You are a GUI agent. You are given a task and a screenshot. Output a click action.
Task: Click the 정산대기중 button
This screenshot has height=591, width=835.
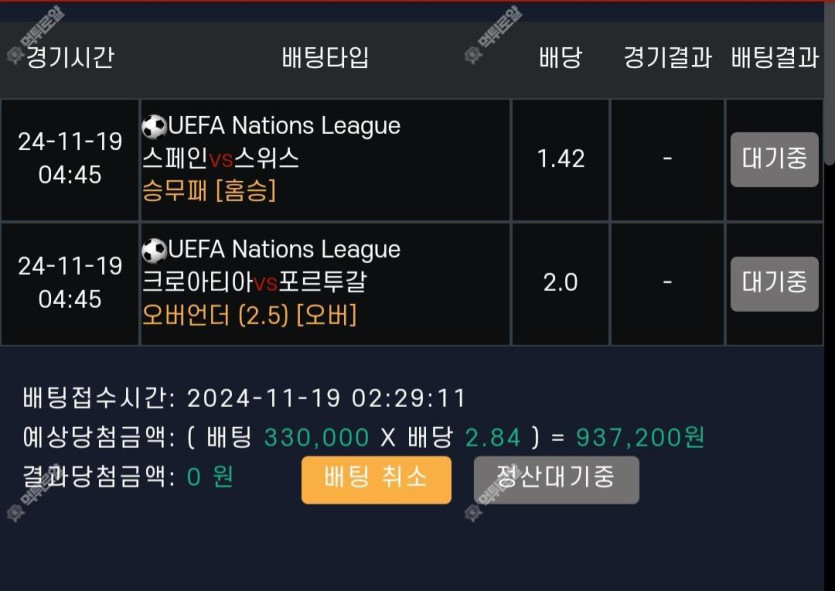point(556,480)
